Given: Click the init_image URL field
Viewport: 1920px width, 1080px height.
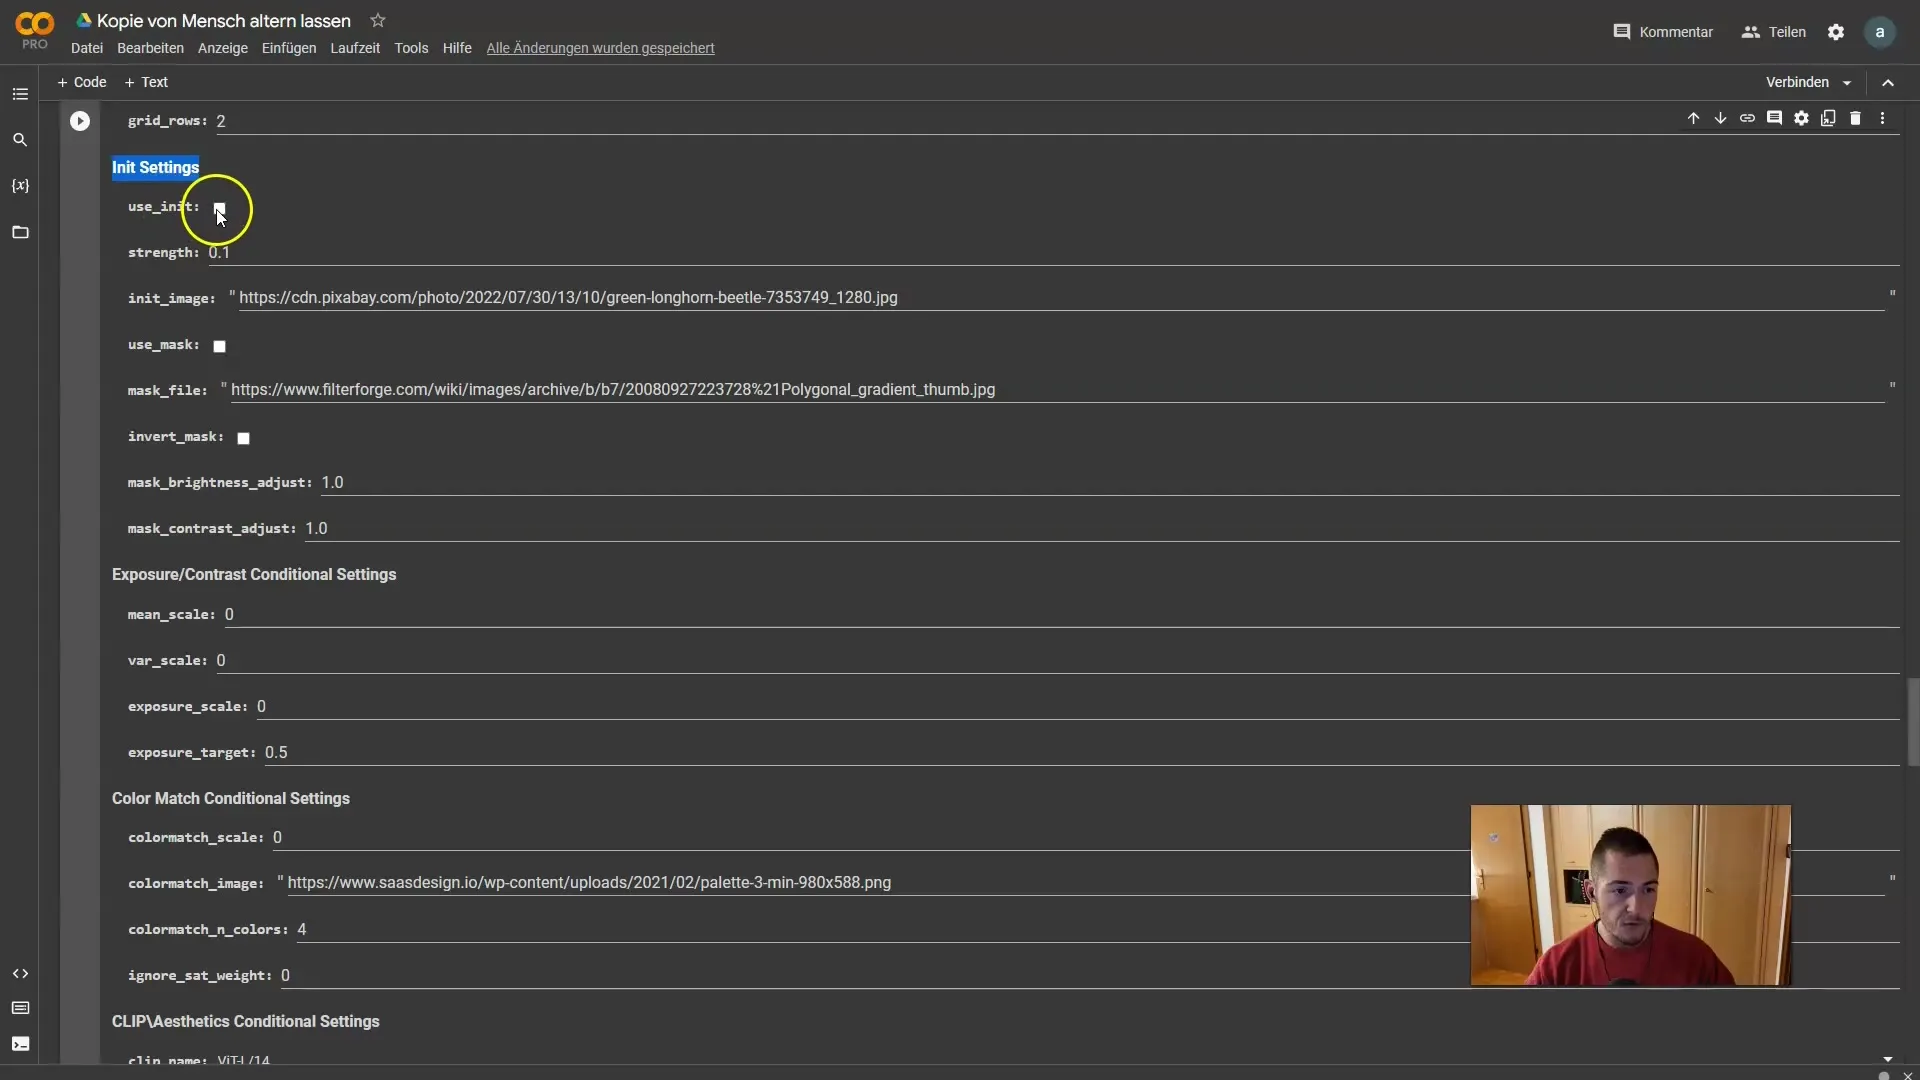Looking at the screenshot, I should pyautogui.click(x=1061, y=298).
